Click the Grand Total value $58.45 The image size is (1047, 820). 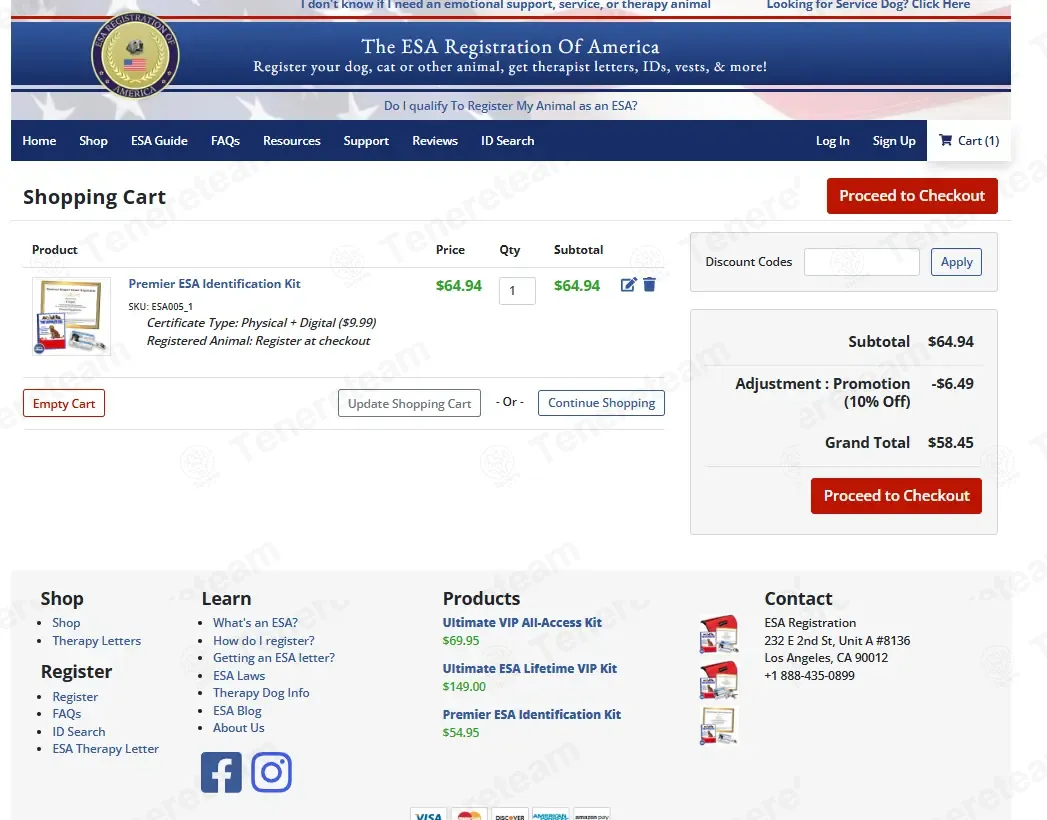[950, 443]
